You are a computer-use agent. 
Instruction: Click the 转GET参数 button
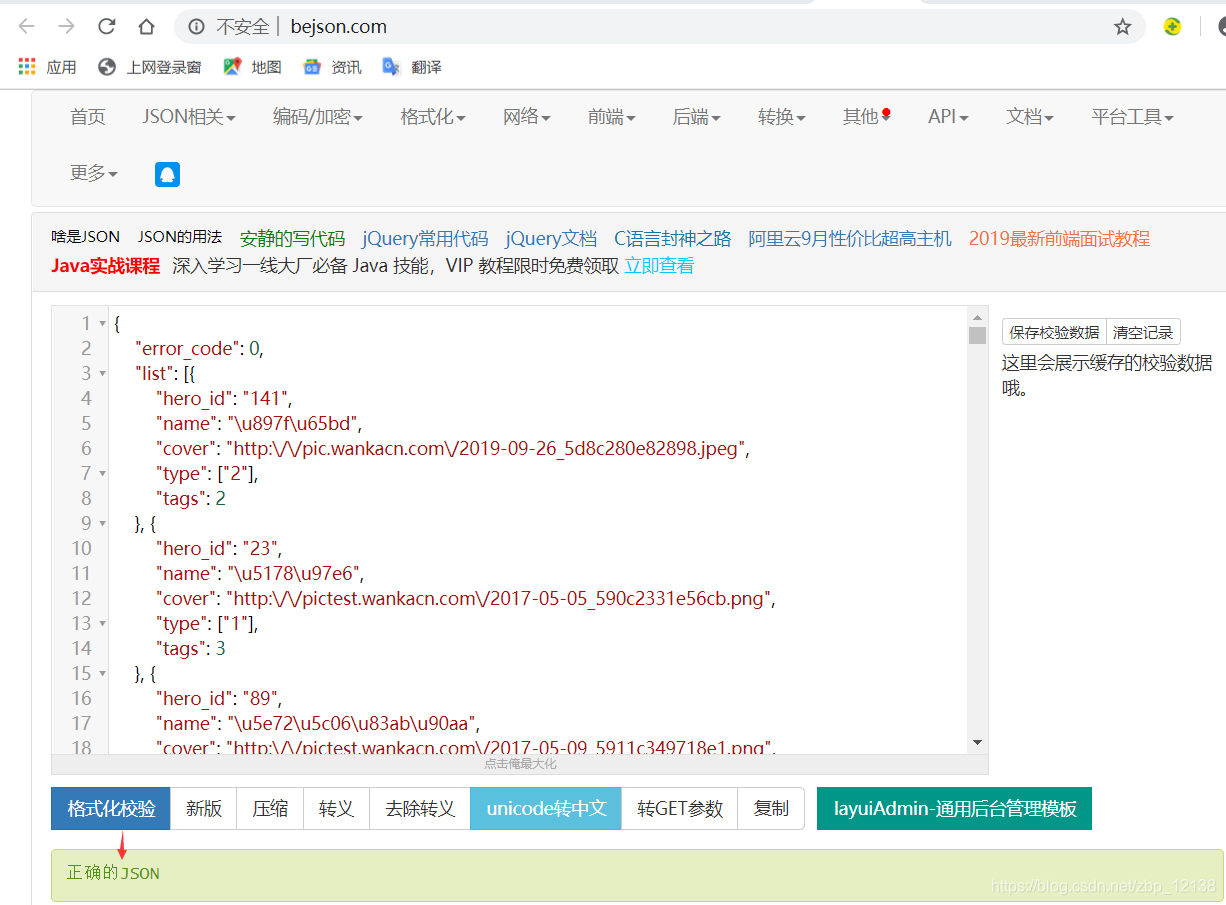(680, 809)
